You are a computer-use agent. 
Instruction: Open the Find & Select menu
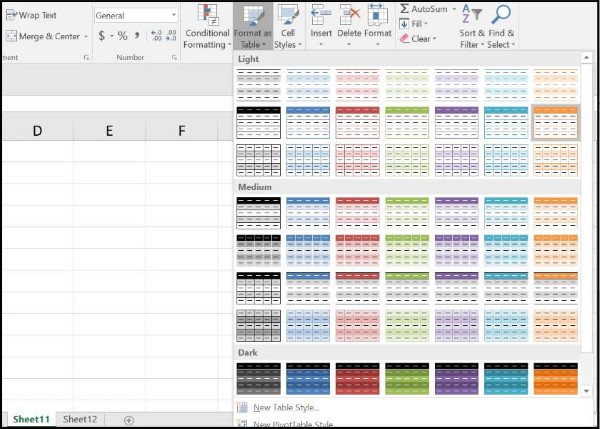(x=501, y=26)
